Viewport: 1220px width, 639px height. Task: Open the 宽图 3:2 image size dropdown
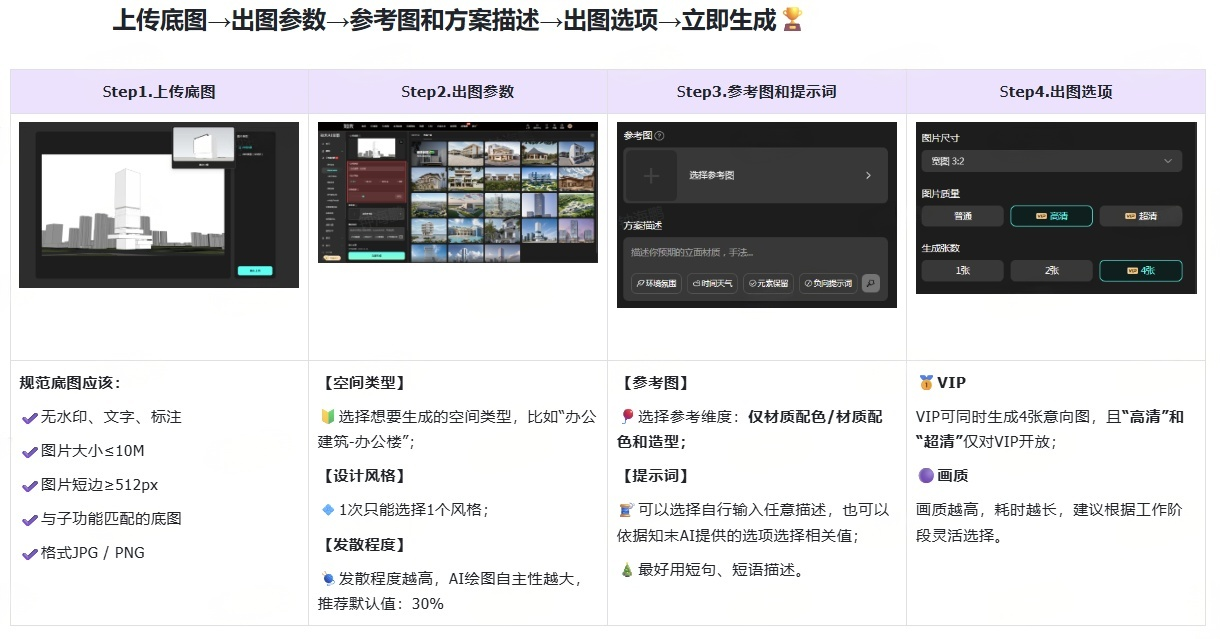[x=1051, y=161]
